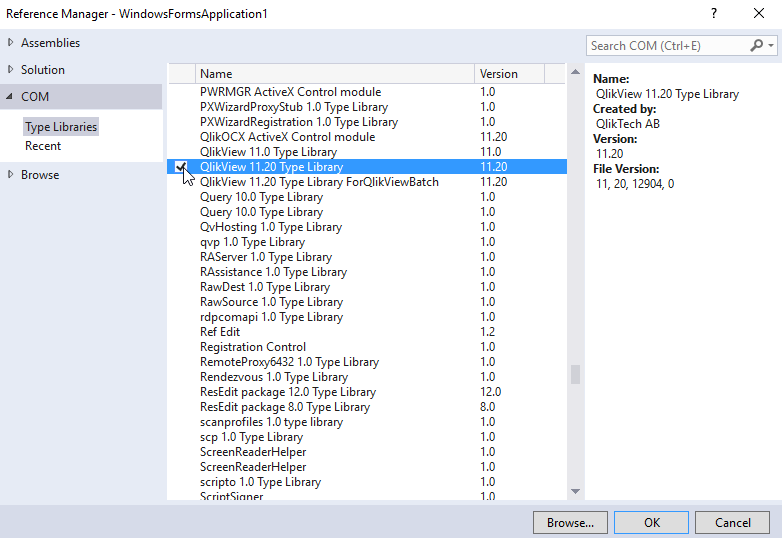Click the search magnifier icon
This screenshot has height=538, width=782.
point(756,46)
